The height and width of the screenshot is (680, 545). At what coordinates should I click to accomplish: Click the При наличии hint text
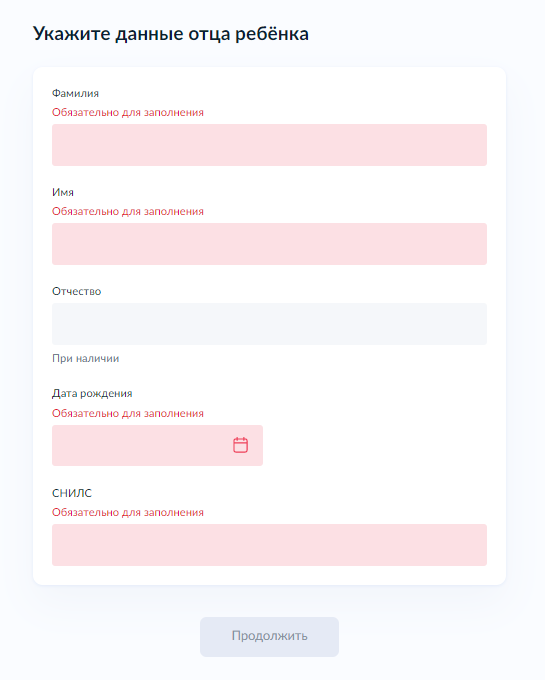[x=85, y=358]
